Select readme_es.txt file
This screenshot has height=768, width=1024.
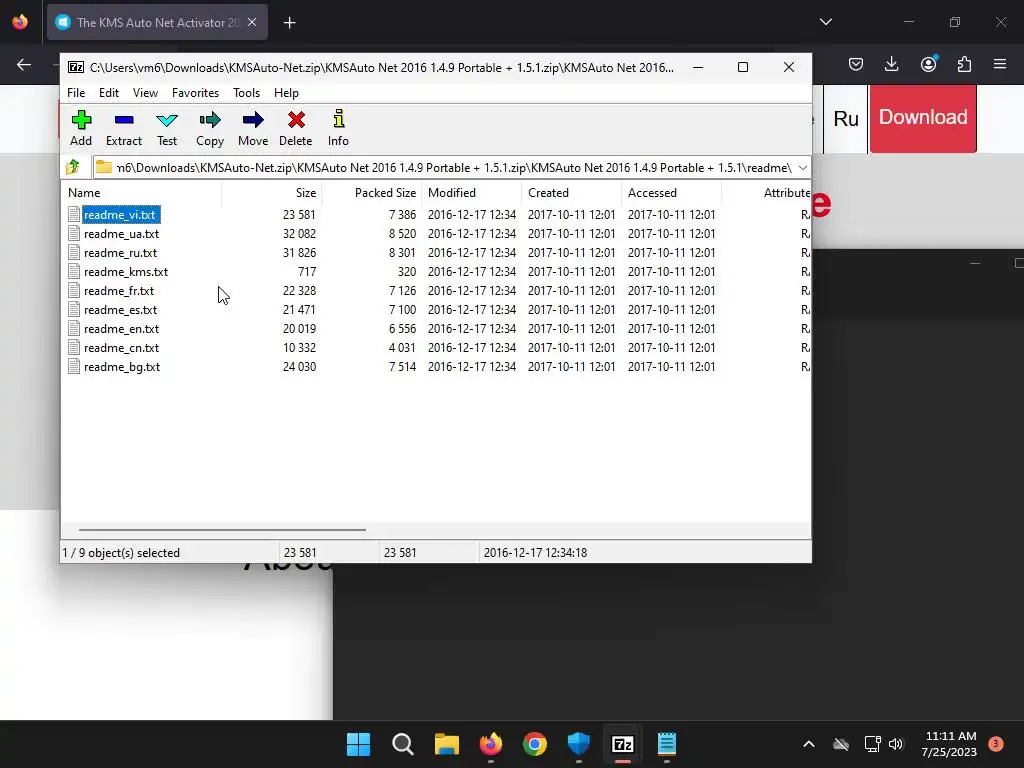[120, 310]
